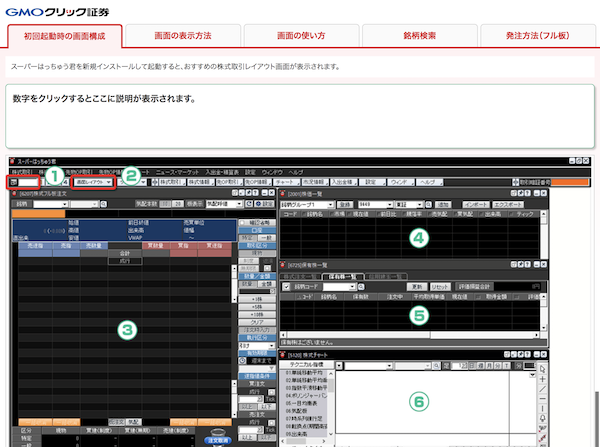Click the エクスポート button

508,205
